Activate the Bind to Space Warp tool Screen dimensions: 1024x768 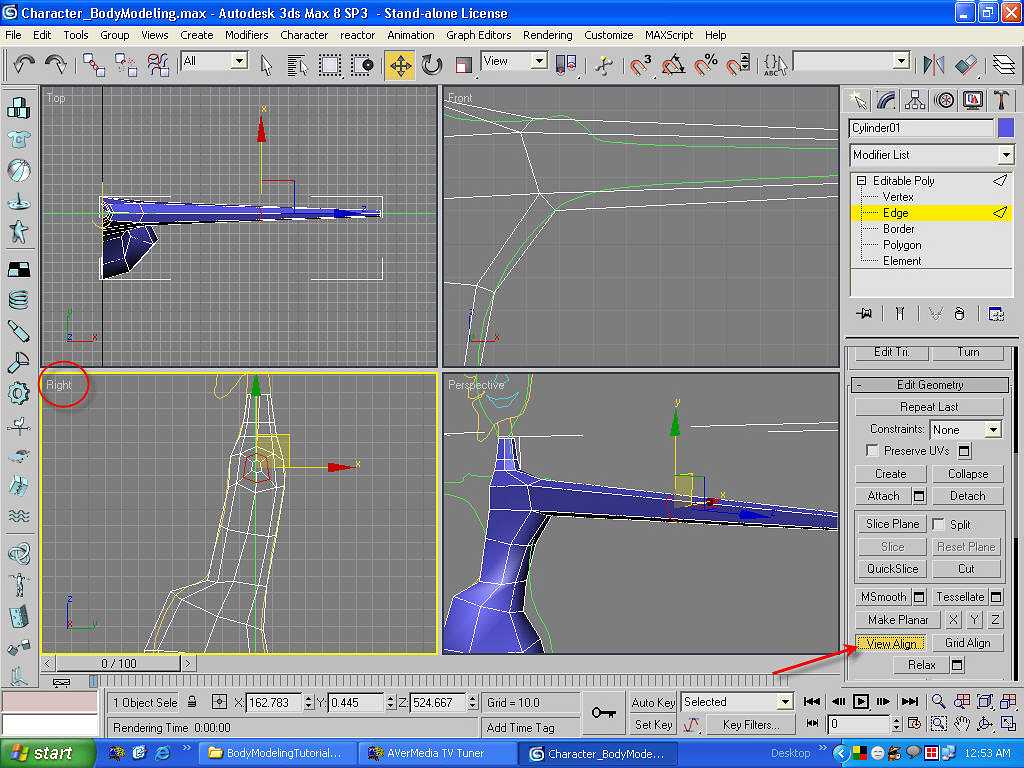158,64
